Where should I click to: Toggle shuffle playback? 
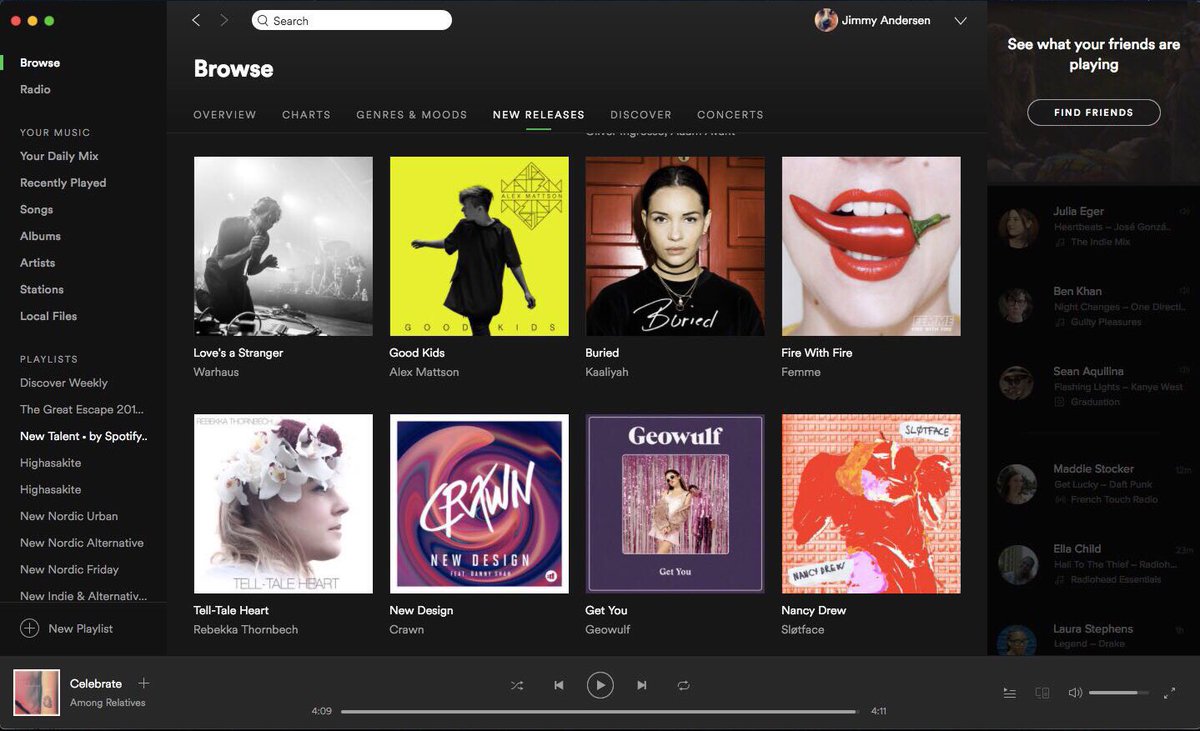[517, 685]
